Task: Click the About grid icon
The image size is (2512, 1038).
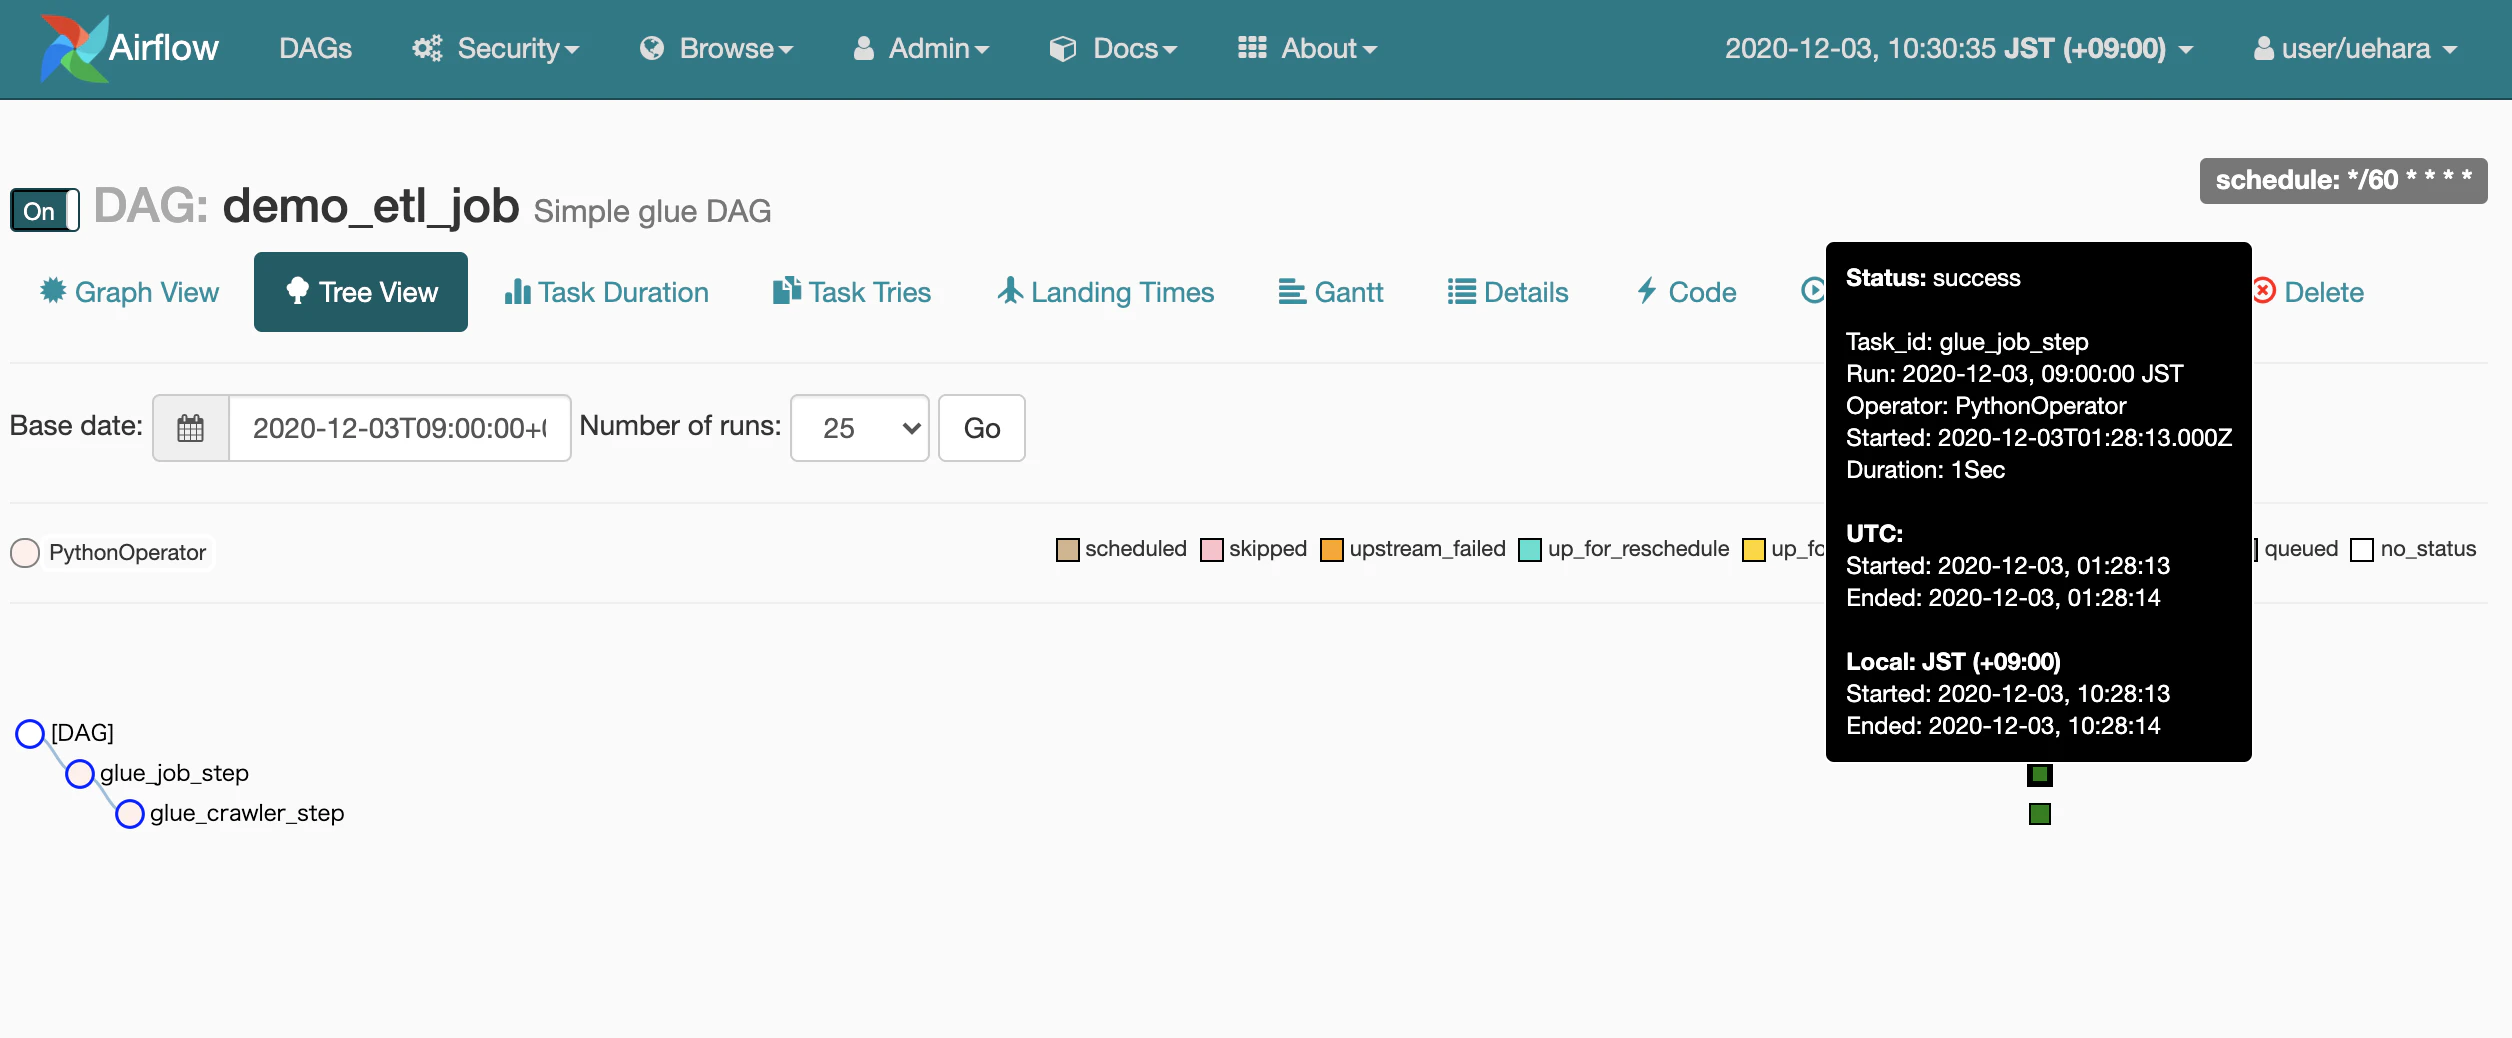Action: click(1252, 47)
